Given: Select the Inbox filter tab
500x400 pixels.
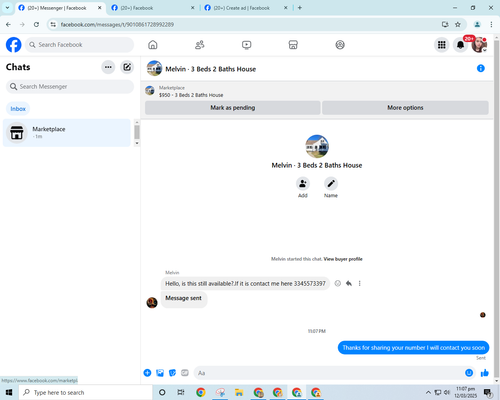Looking at the screenshot, I should pyautogui.click(x=18, y=109).
